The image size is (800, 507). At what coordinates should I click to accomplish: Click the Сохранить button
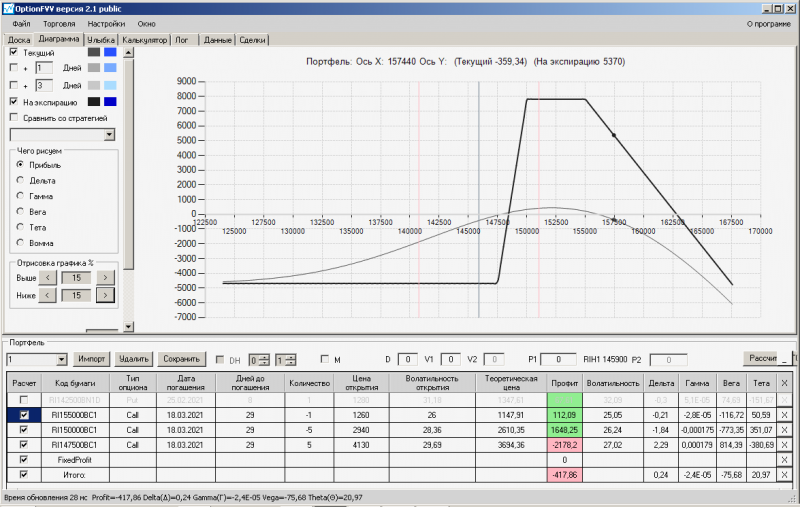click(x=181, y=359)
